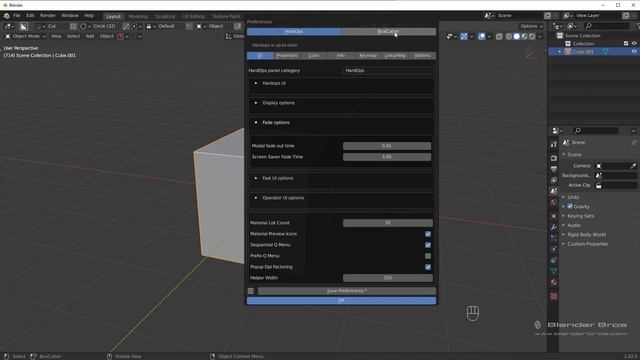Open the Blender logo menu
Viewport: 640px width, 360px height.
[7, 16]
